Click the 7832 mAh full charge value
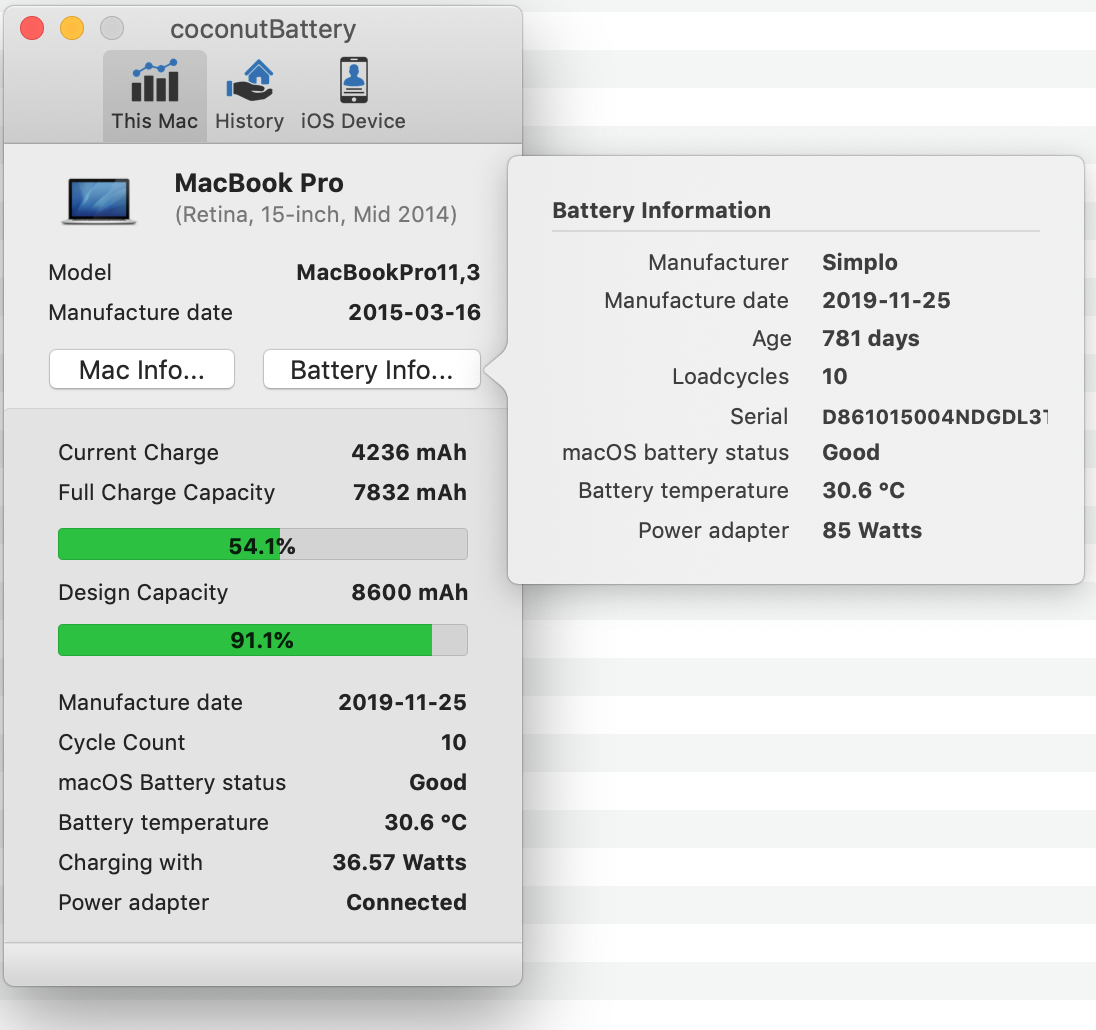 pos(410,492)
